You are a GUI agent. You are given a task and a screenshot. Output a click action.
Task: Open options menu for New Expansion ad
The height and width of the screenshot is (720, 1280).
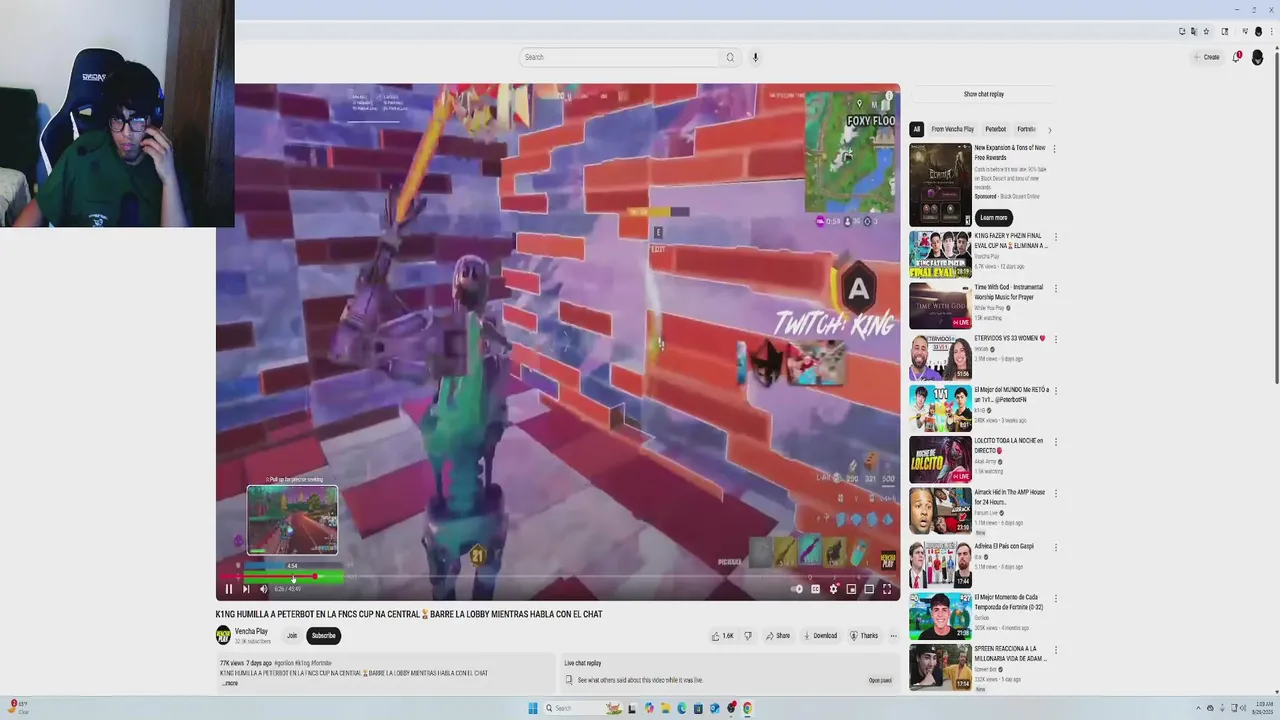1054,149
